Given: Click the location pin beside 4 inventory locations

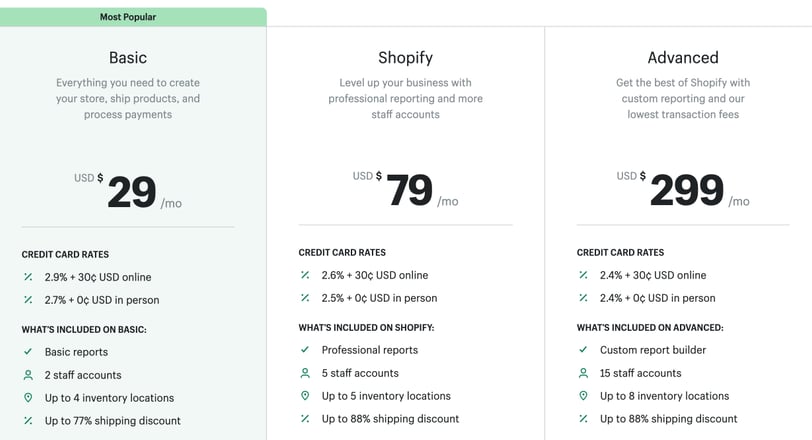Looking at the screenshot, I should pyautogui.click(x=28, y=398).
